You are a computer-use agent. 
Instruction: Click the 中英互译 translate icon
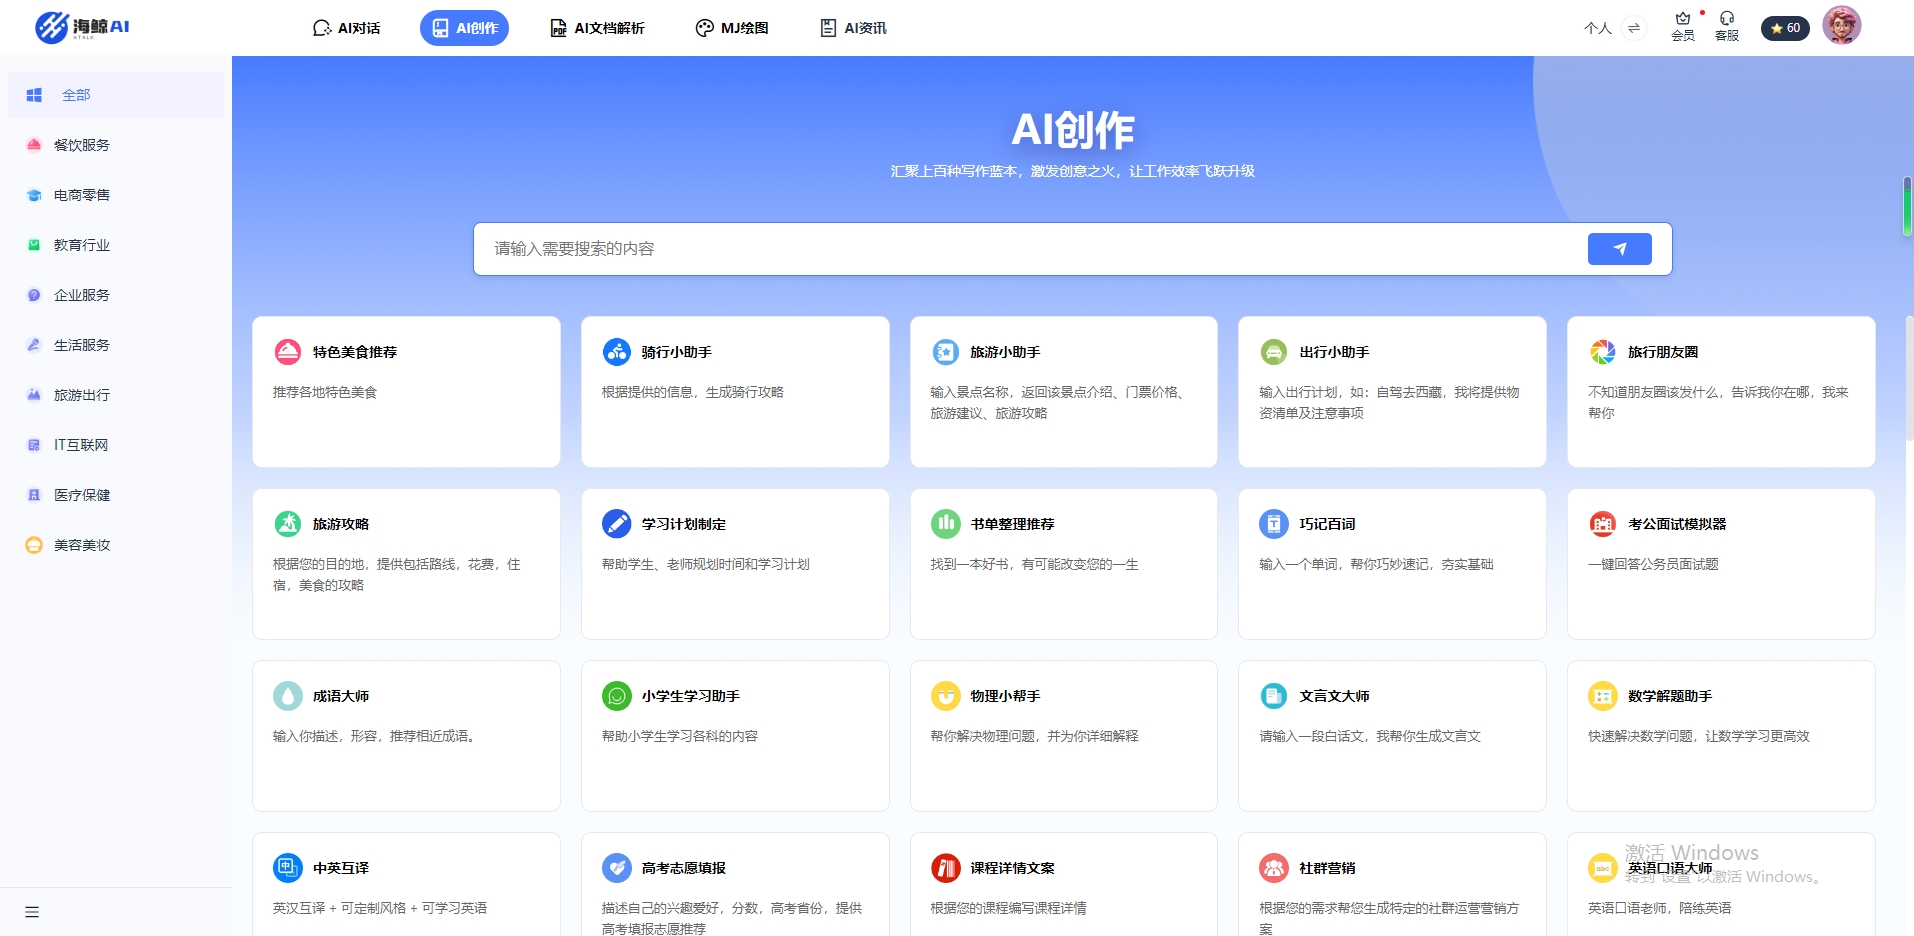288,868
